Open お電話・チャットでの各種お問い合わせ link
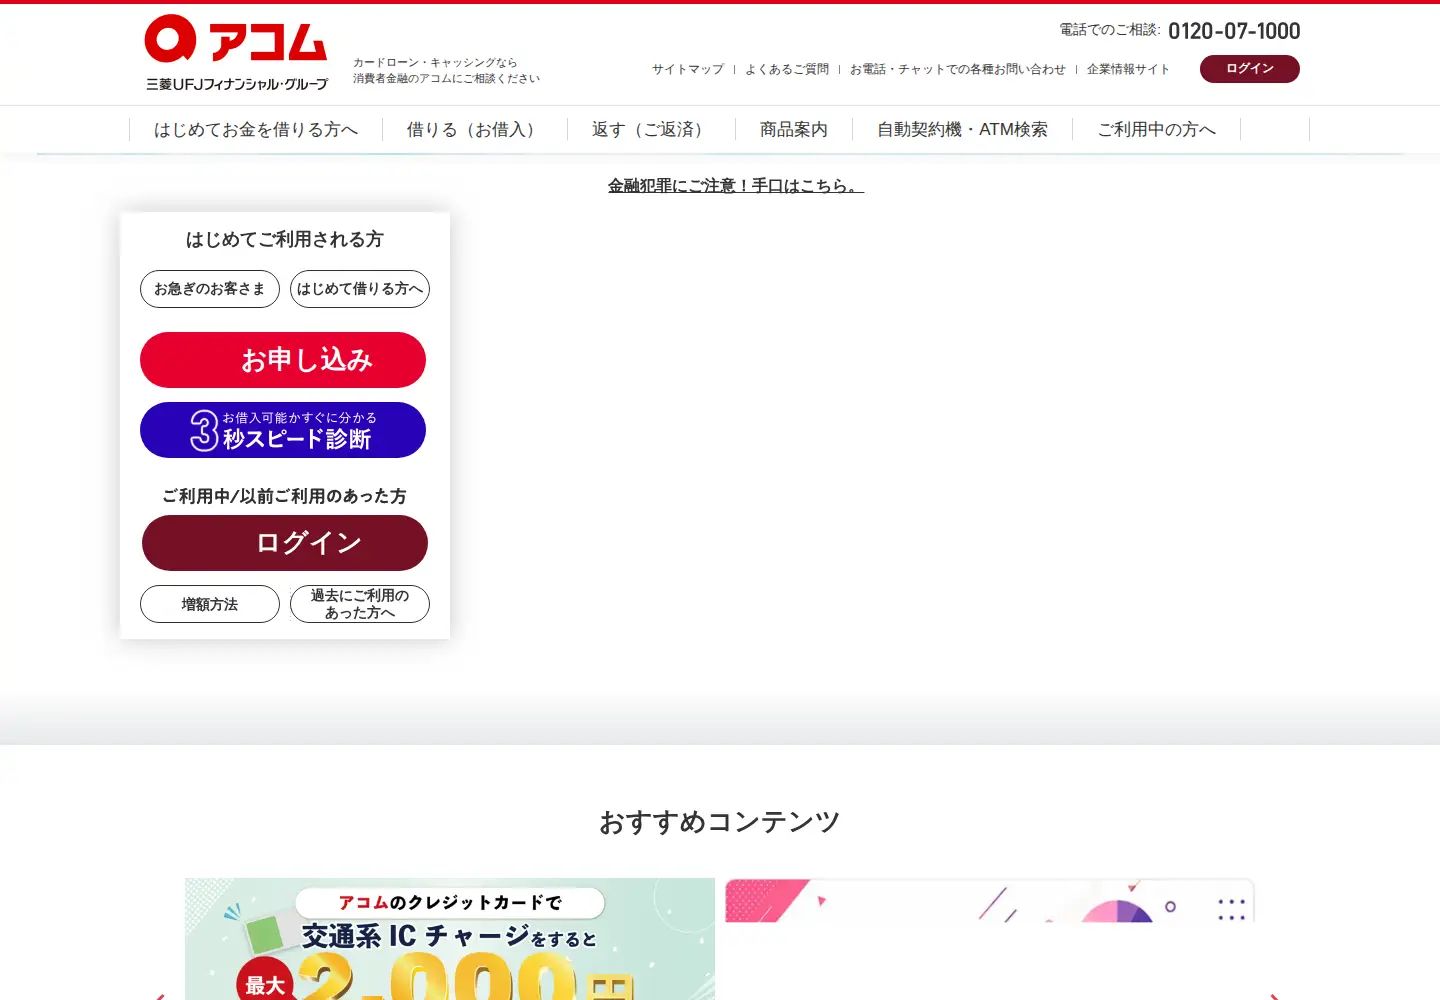The height and width of the screenshot is (1000, 1440). [x=958, y=69]
